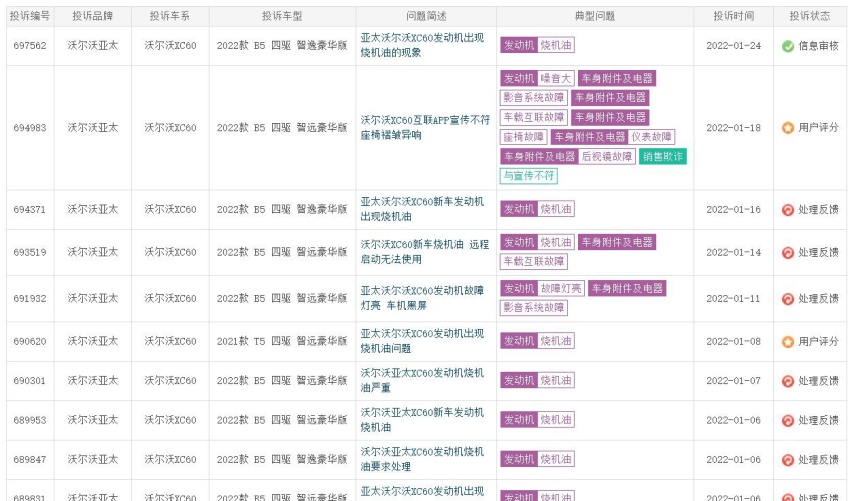The image size is (852, 501).
Task: Click 处理反馈 status text in row 690301
Action: tap(818, 381)
